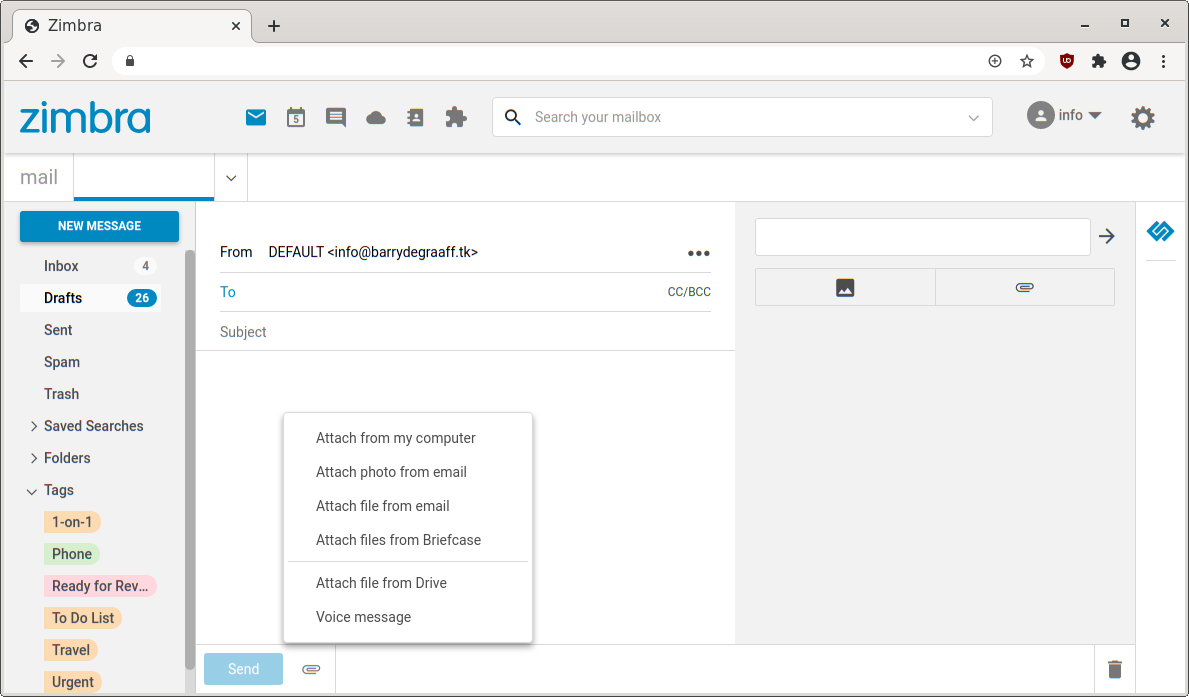
Task: Click the To recipients link
Action: [x=227, y=292]
